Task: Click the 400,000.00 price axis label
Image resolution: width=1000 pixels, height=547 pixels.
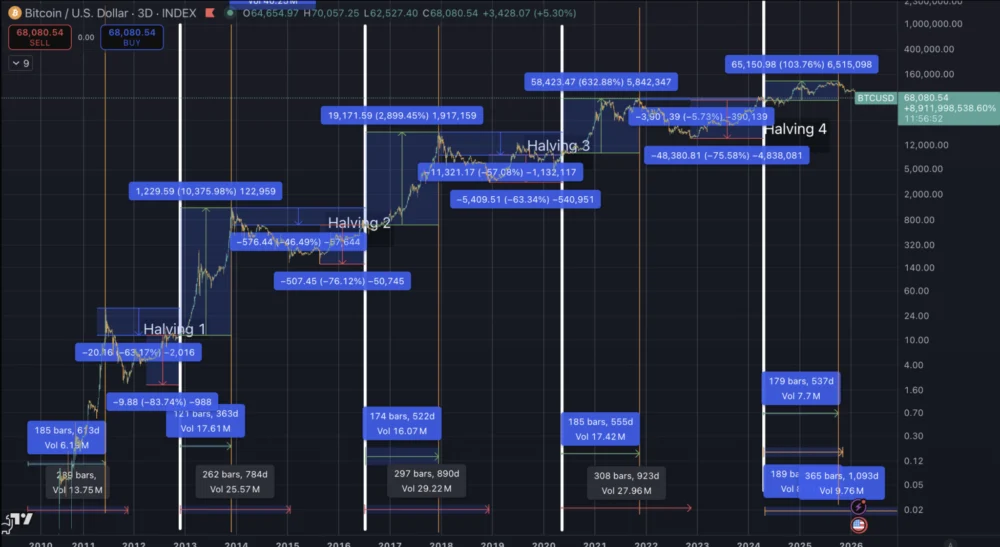Action: [x=929, y=49]
